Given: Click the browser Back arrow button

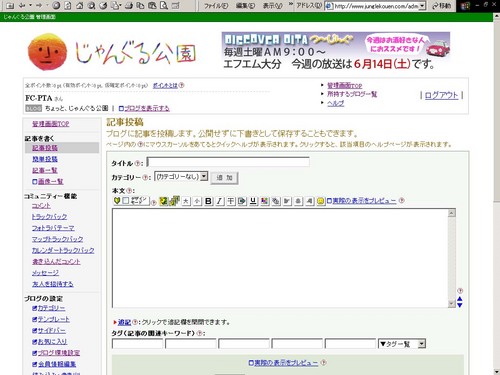Looking at the screenshot, I should (22, 6).
